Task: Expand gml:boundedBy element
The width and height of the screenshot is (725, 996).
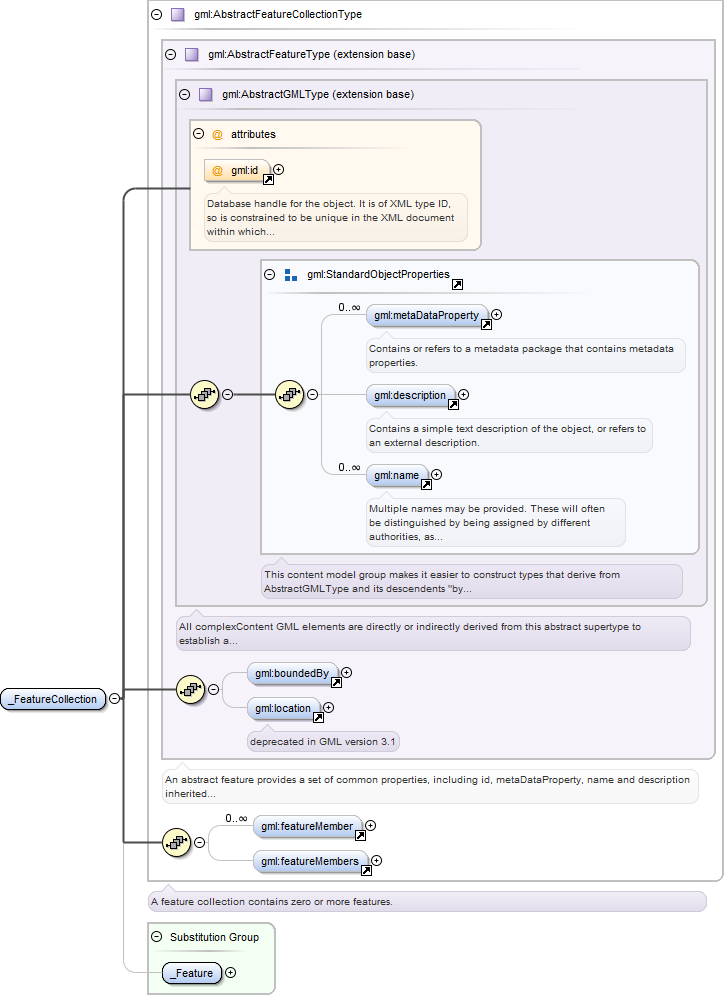Action: tap(346, 672)
